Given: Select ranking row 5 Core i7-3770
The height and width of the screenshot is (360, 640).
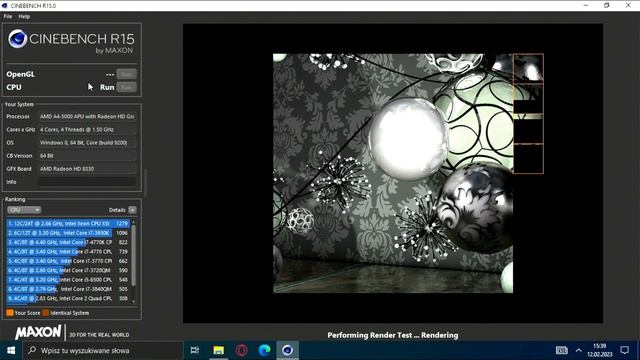Looking at the screenshot, I should (68, 261).
